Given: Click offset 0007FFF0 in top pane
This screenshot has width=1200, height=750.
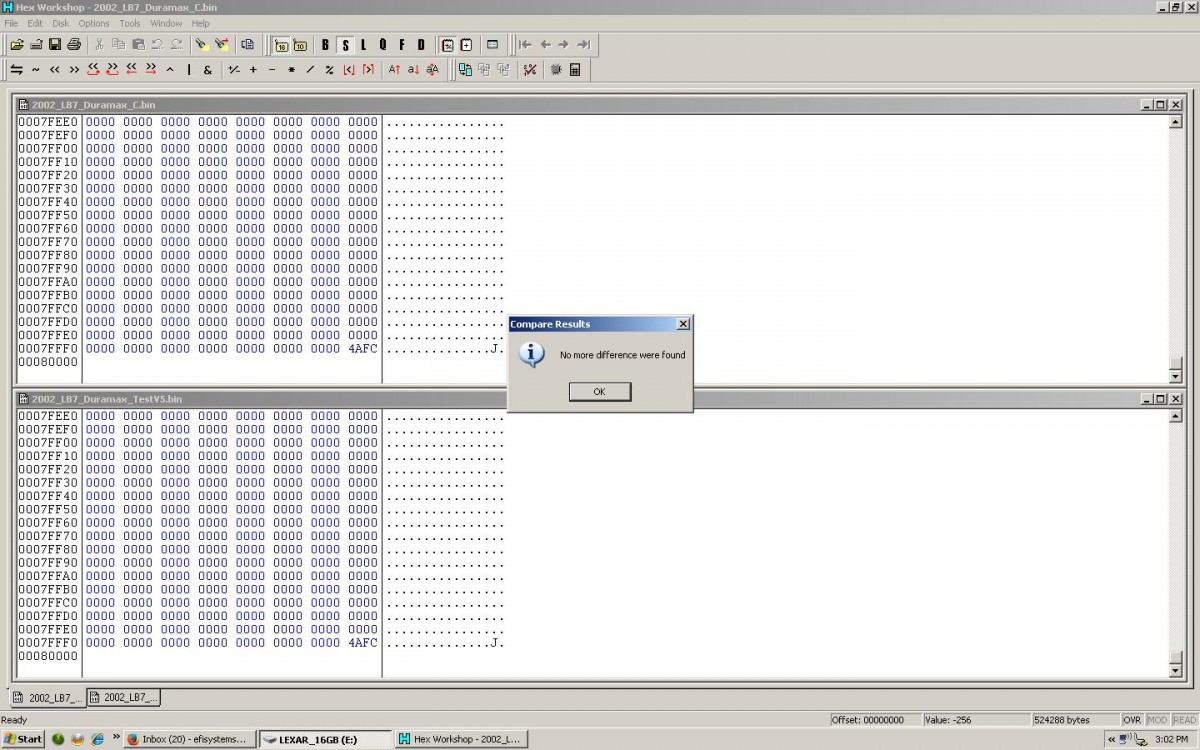Looking at the screenshot, I should [48, 349].
